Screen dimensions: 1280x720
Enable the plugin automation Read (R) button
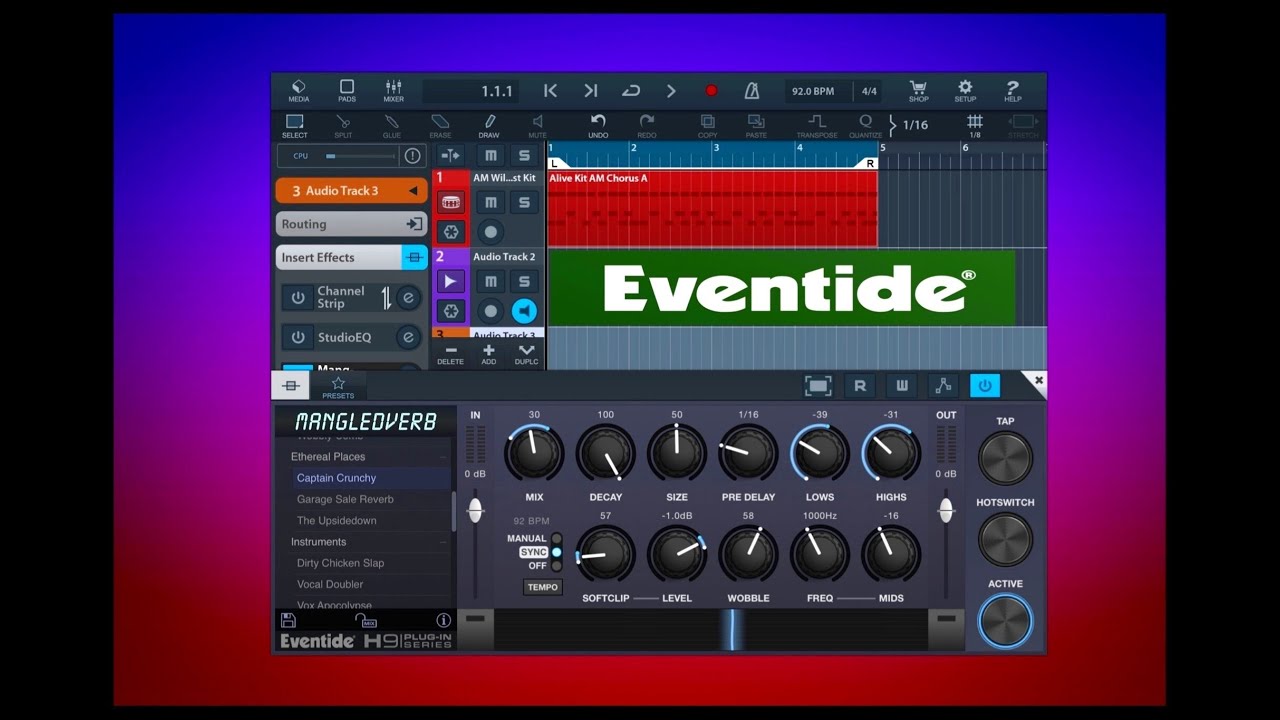click(859, 386)
